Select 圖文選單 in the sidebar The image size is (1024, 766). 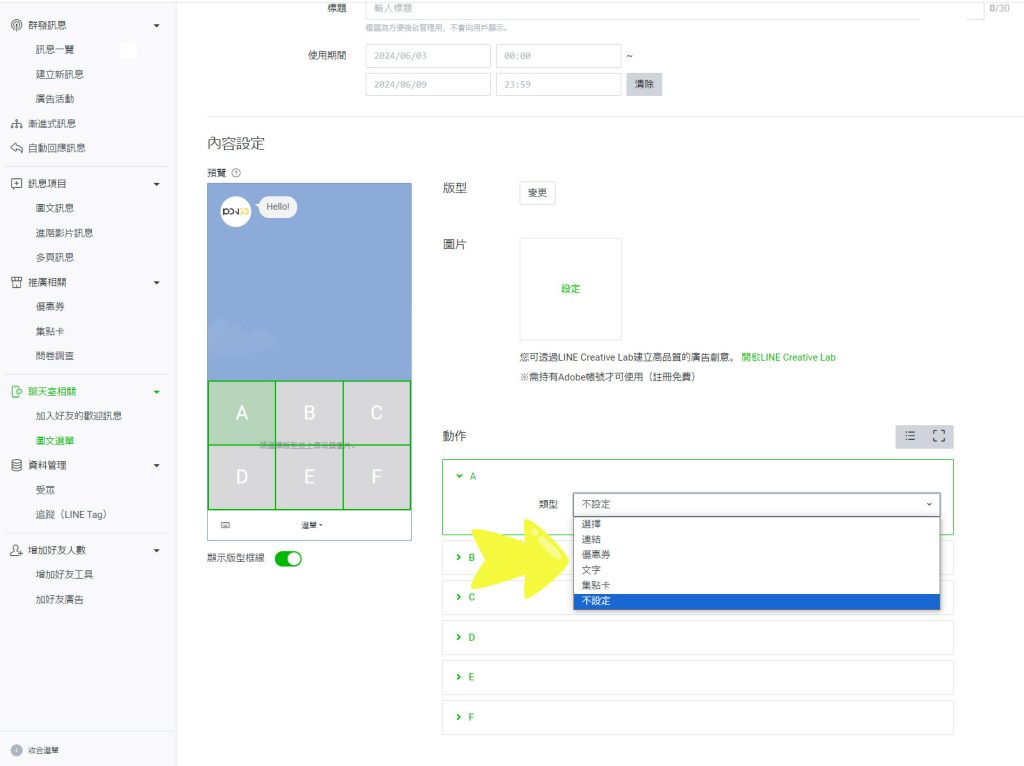55,440
